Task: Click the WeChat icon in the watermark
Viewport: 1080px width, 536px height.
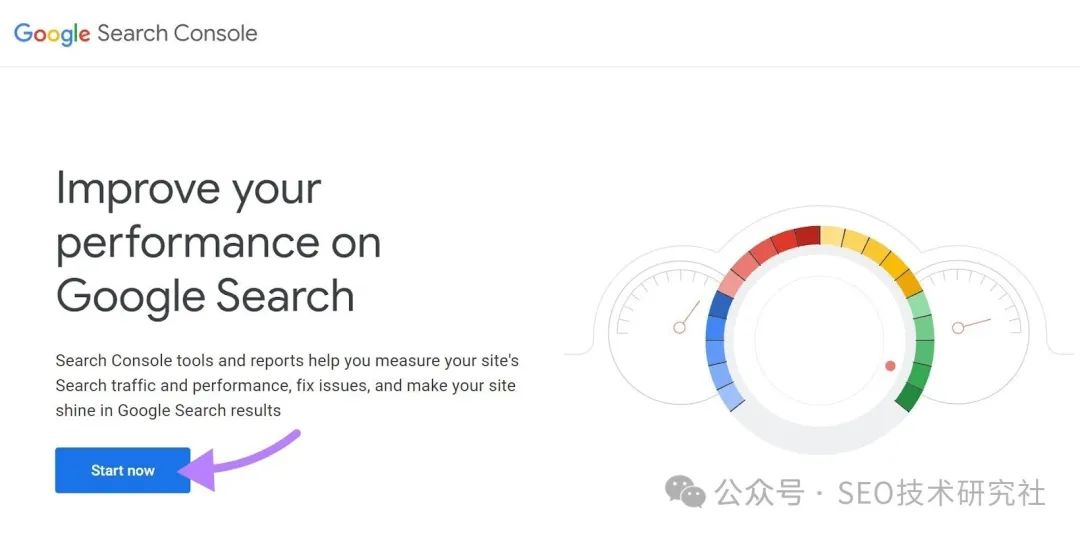Action: pyautogui.click(x=686, y=492)
